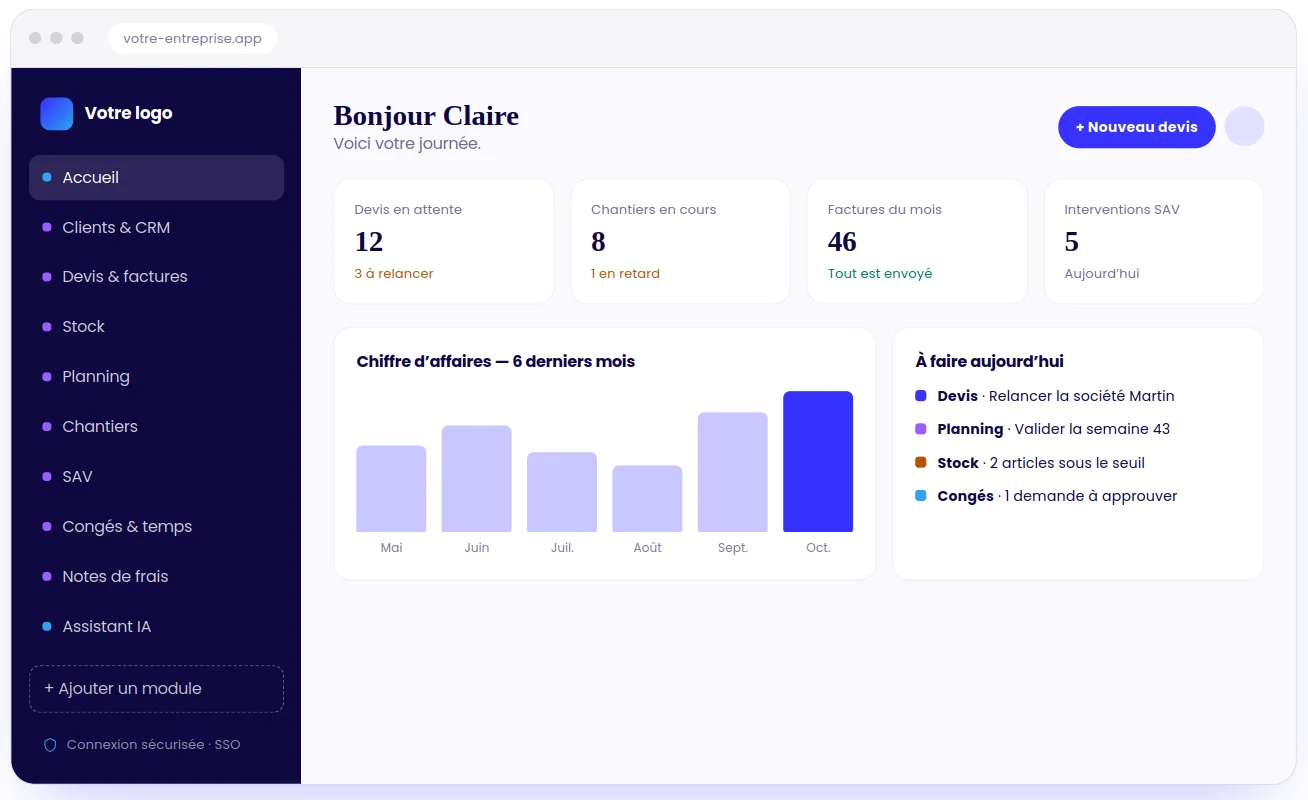Navigate to Chantiers

coord(156,427)
